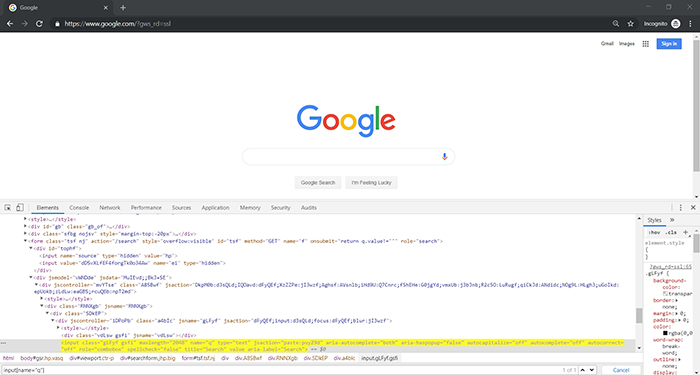Viewport: 700px width, 375px height.
Task: Open the Memory tab
Action: [250, 208]
